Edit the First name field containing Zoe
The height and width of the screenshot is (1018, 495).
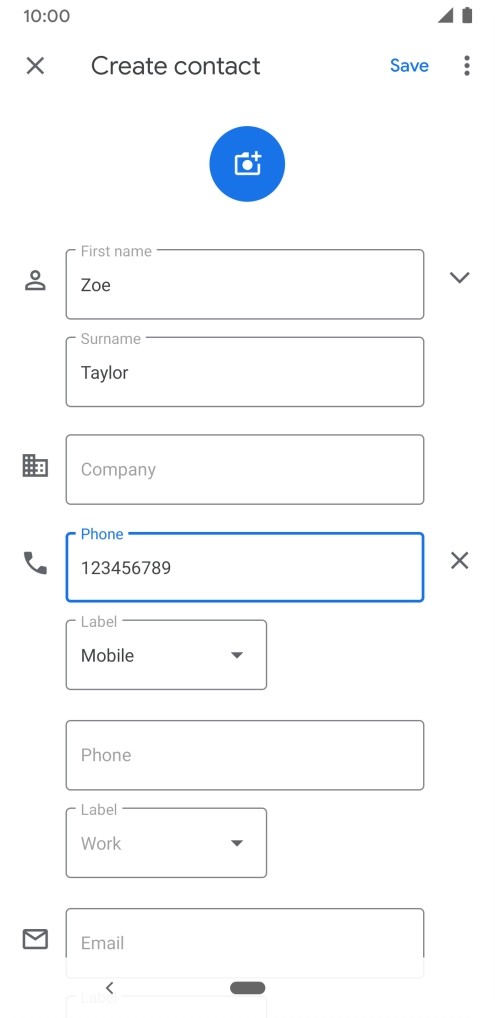pos(245,284)
